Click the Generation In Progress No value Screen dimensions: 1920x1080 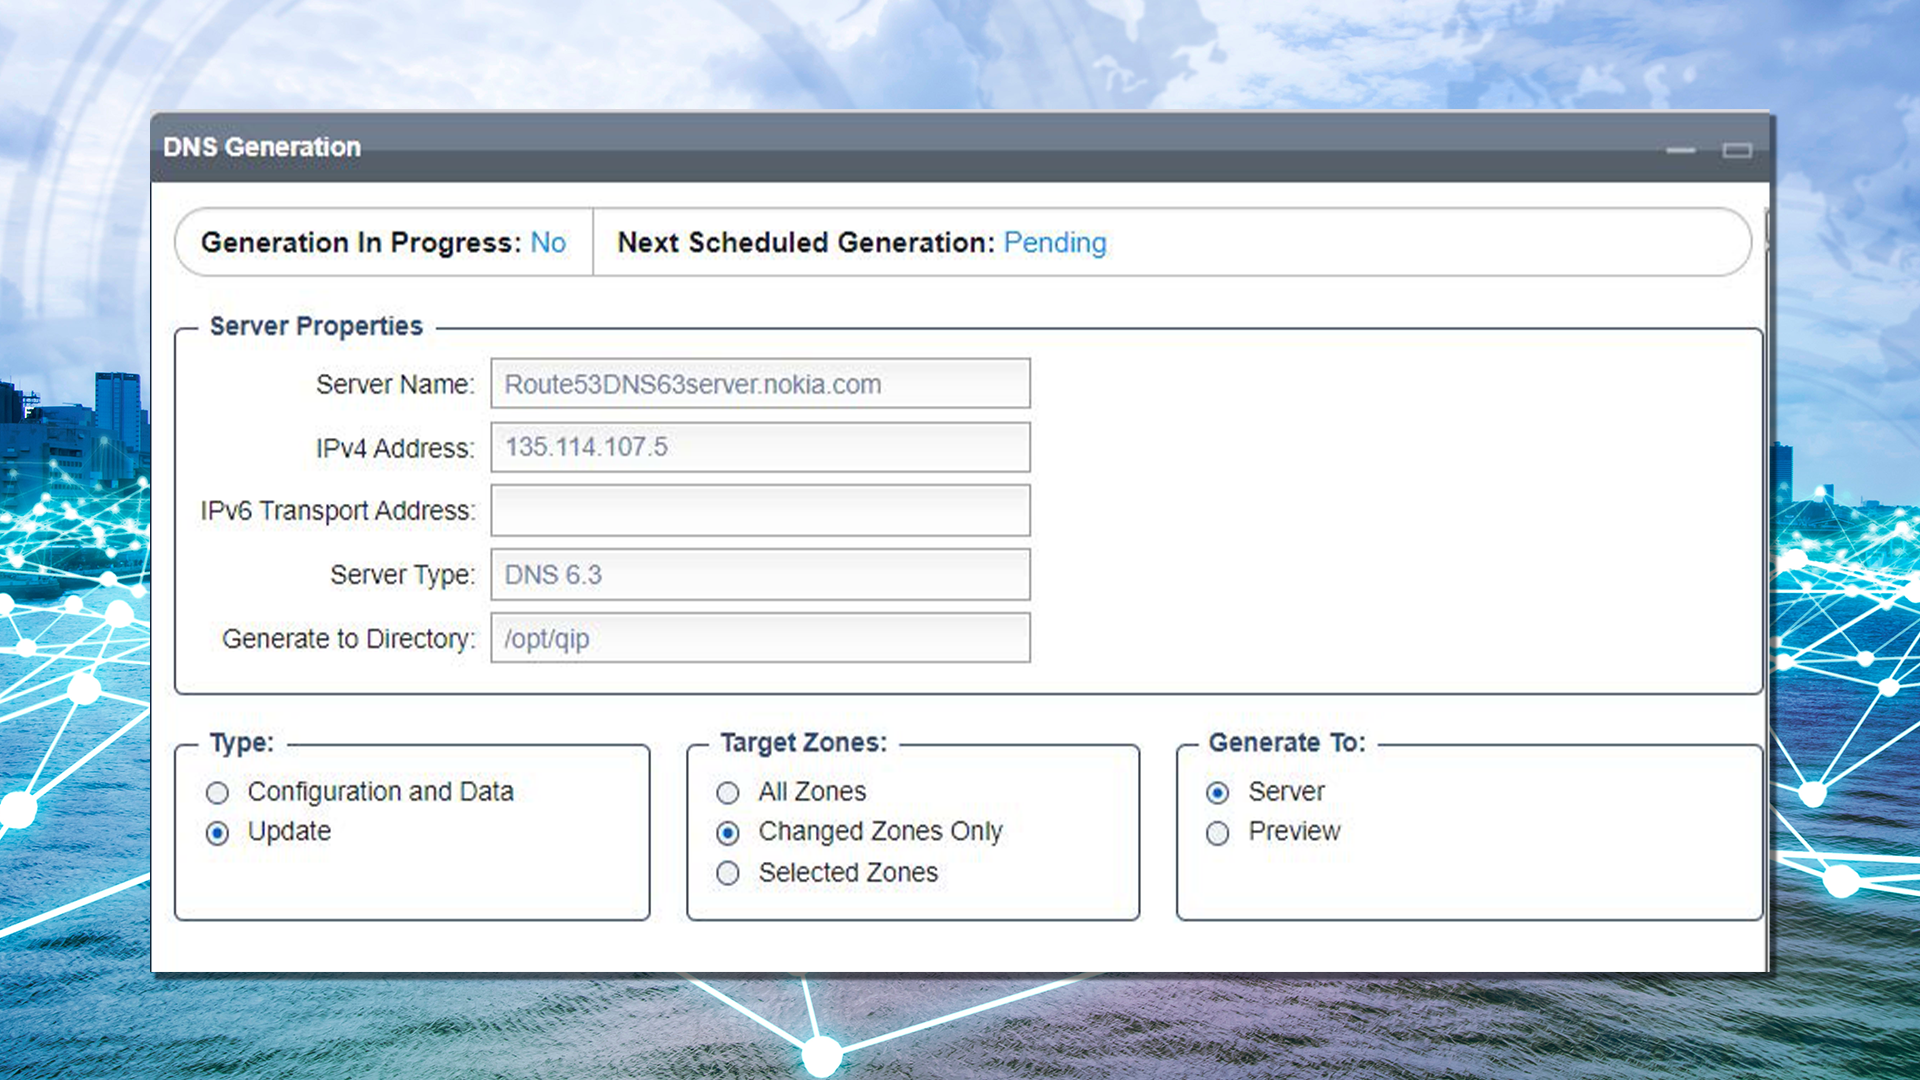tap(548, 243)
